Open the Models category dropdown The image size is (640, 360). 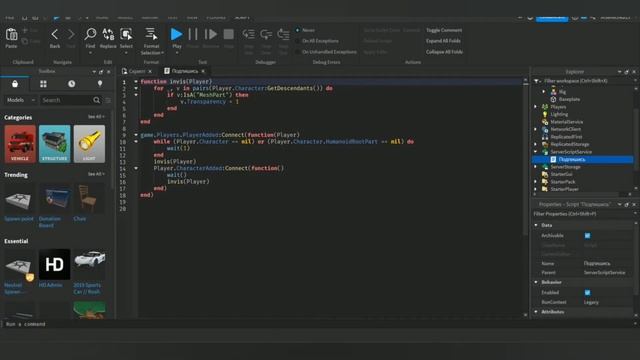coord(21,100)
